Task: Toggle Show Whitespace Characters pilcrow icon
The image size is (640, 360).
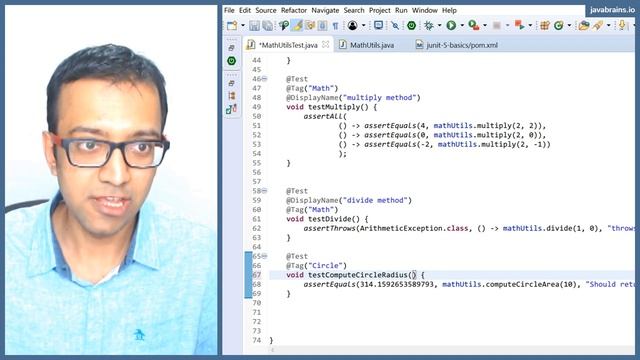Action: tap(335, 26)
